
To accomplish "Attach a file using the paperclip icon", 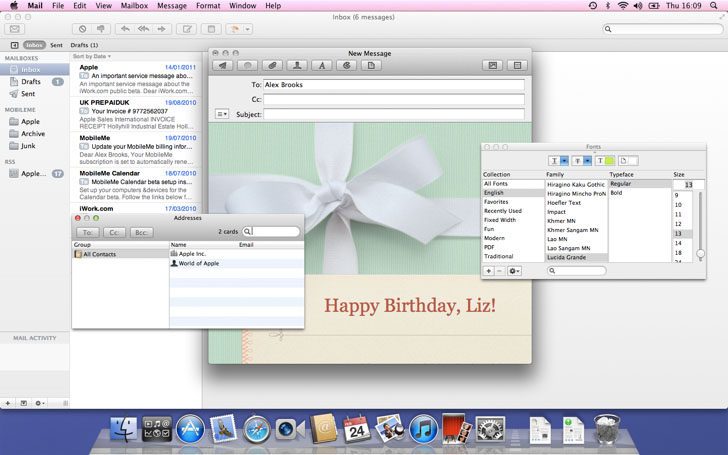I will click(272, 65).
